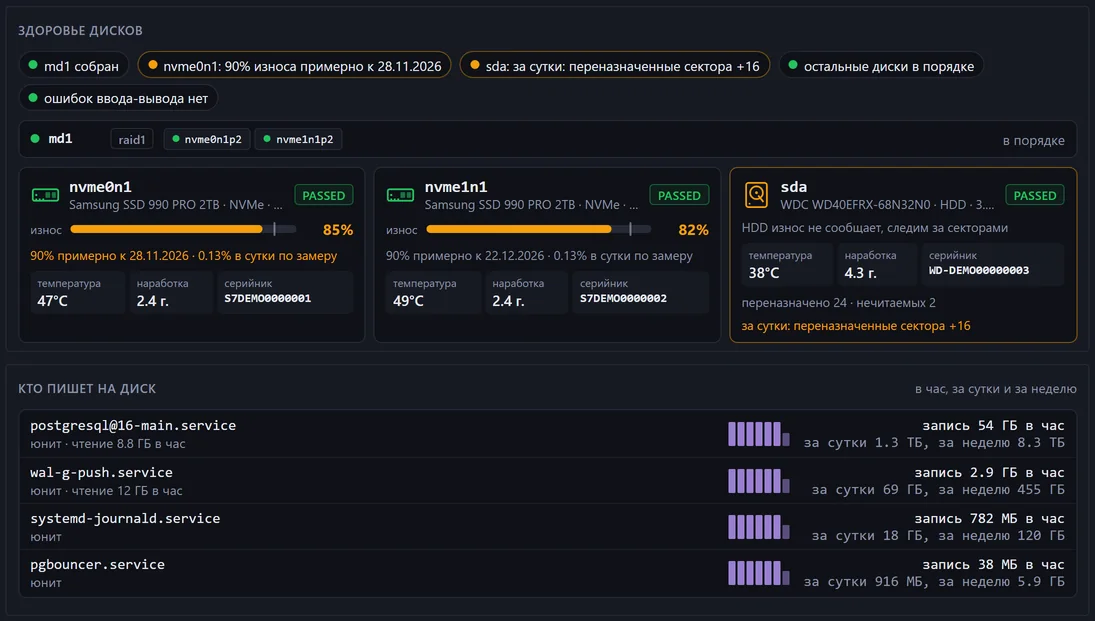Click the green status dot beside md1
Viewport: 1095px width, 621px height.
[x=35, y=138]
